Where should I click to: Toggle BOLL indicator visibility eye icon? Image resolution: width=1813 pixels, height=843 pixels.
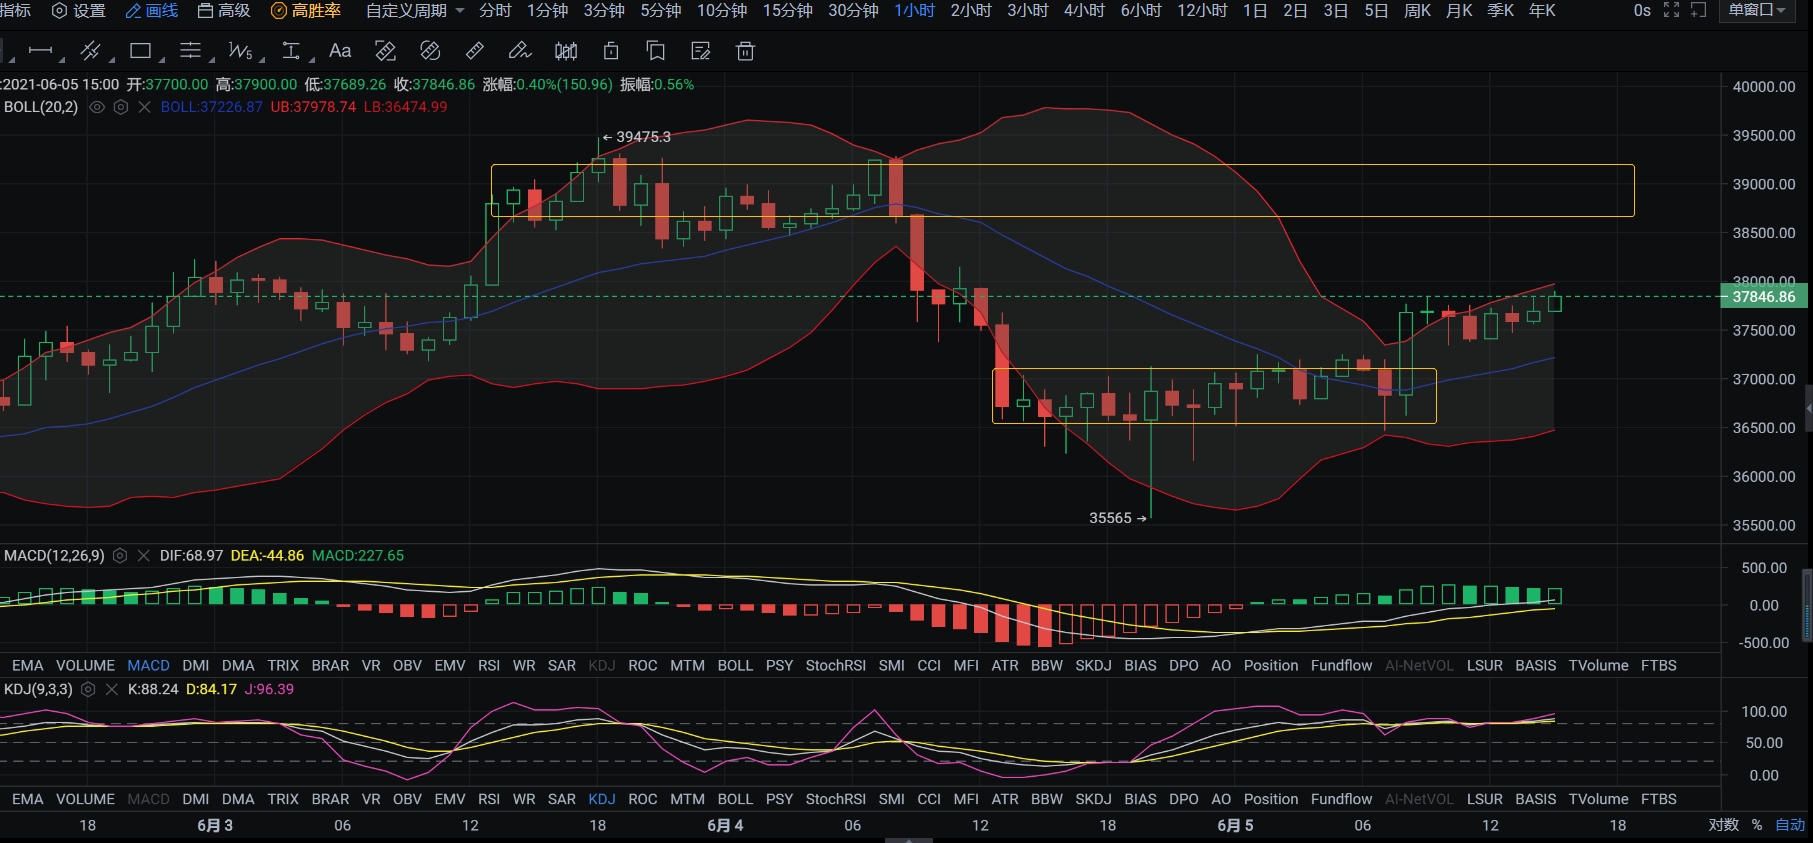coord(97,107)
